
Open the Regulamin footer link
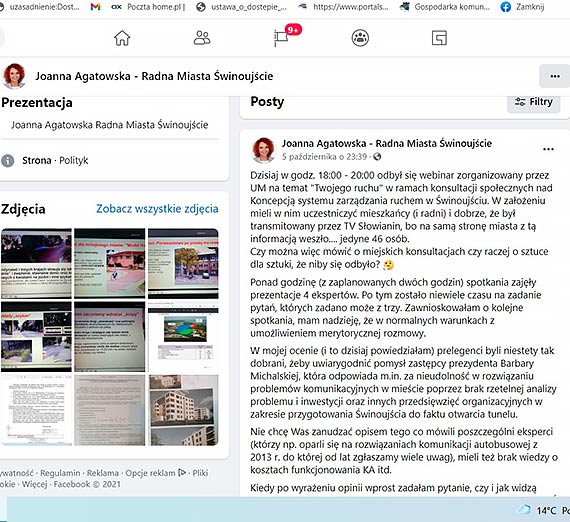60,473
